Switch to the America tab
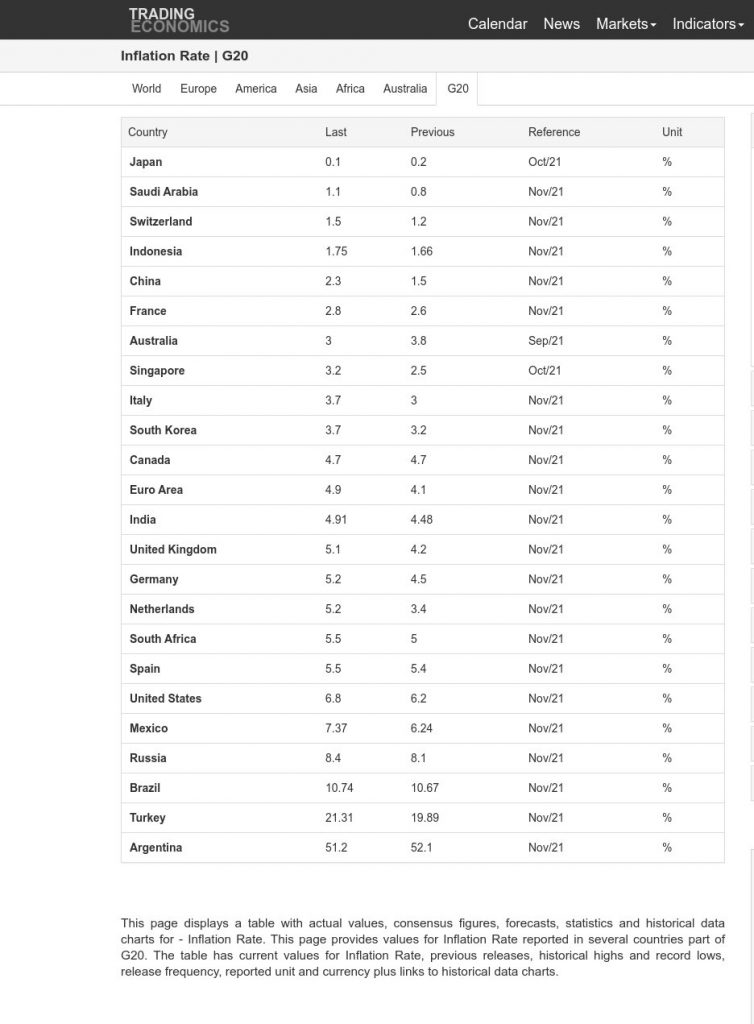The height and width of the screenshot is (1024, 754). pyautogui.click(x=256, y=89)
